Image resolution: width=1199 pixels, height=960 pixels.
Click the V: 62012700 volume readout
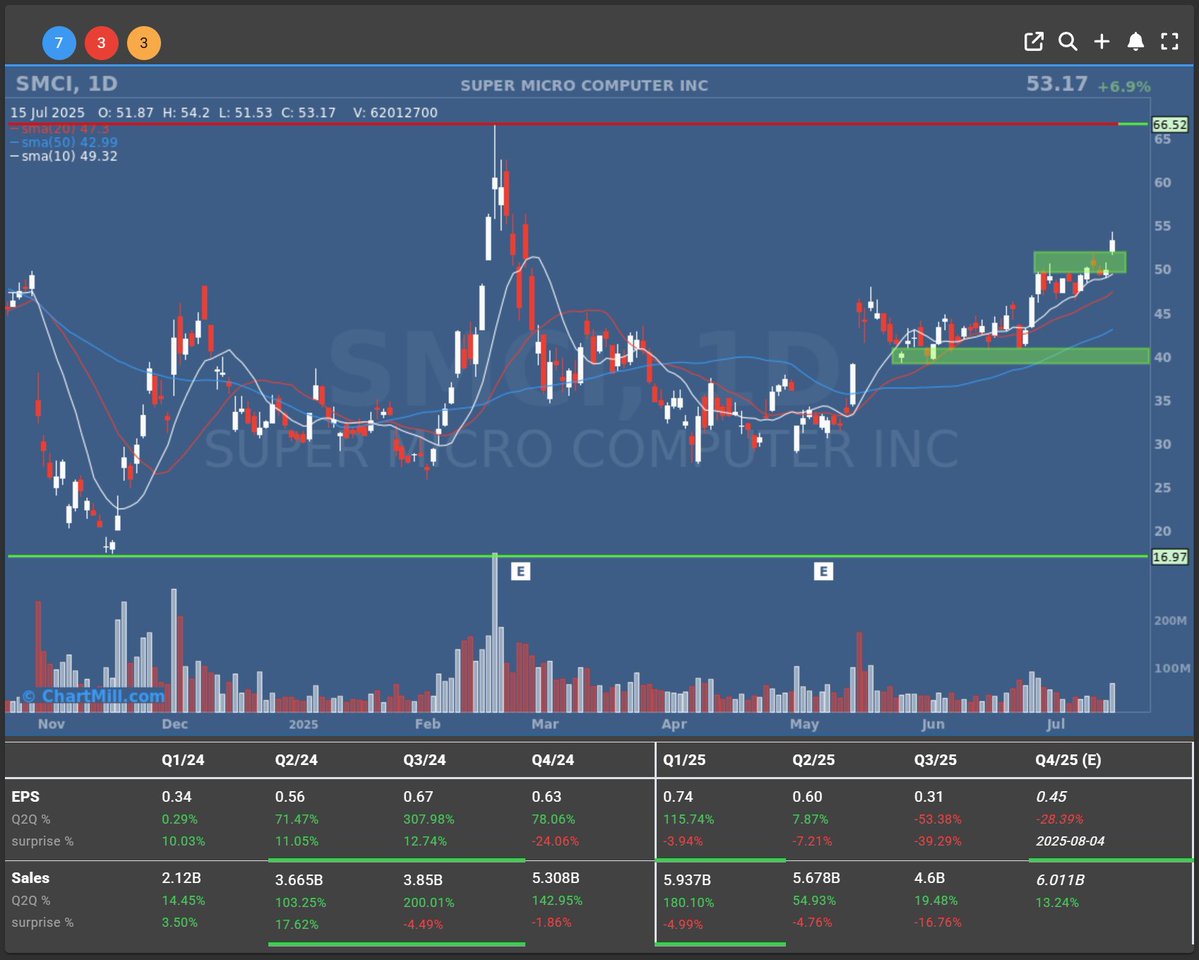395,112
